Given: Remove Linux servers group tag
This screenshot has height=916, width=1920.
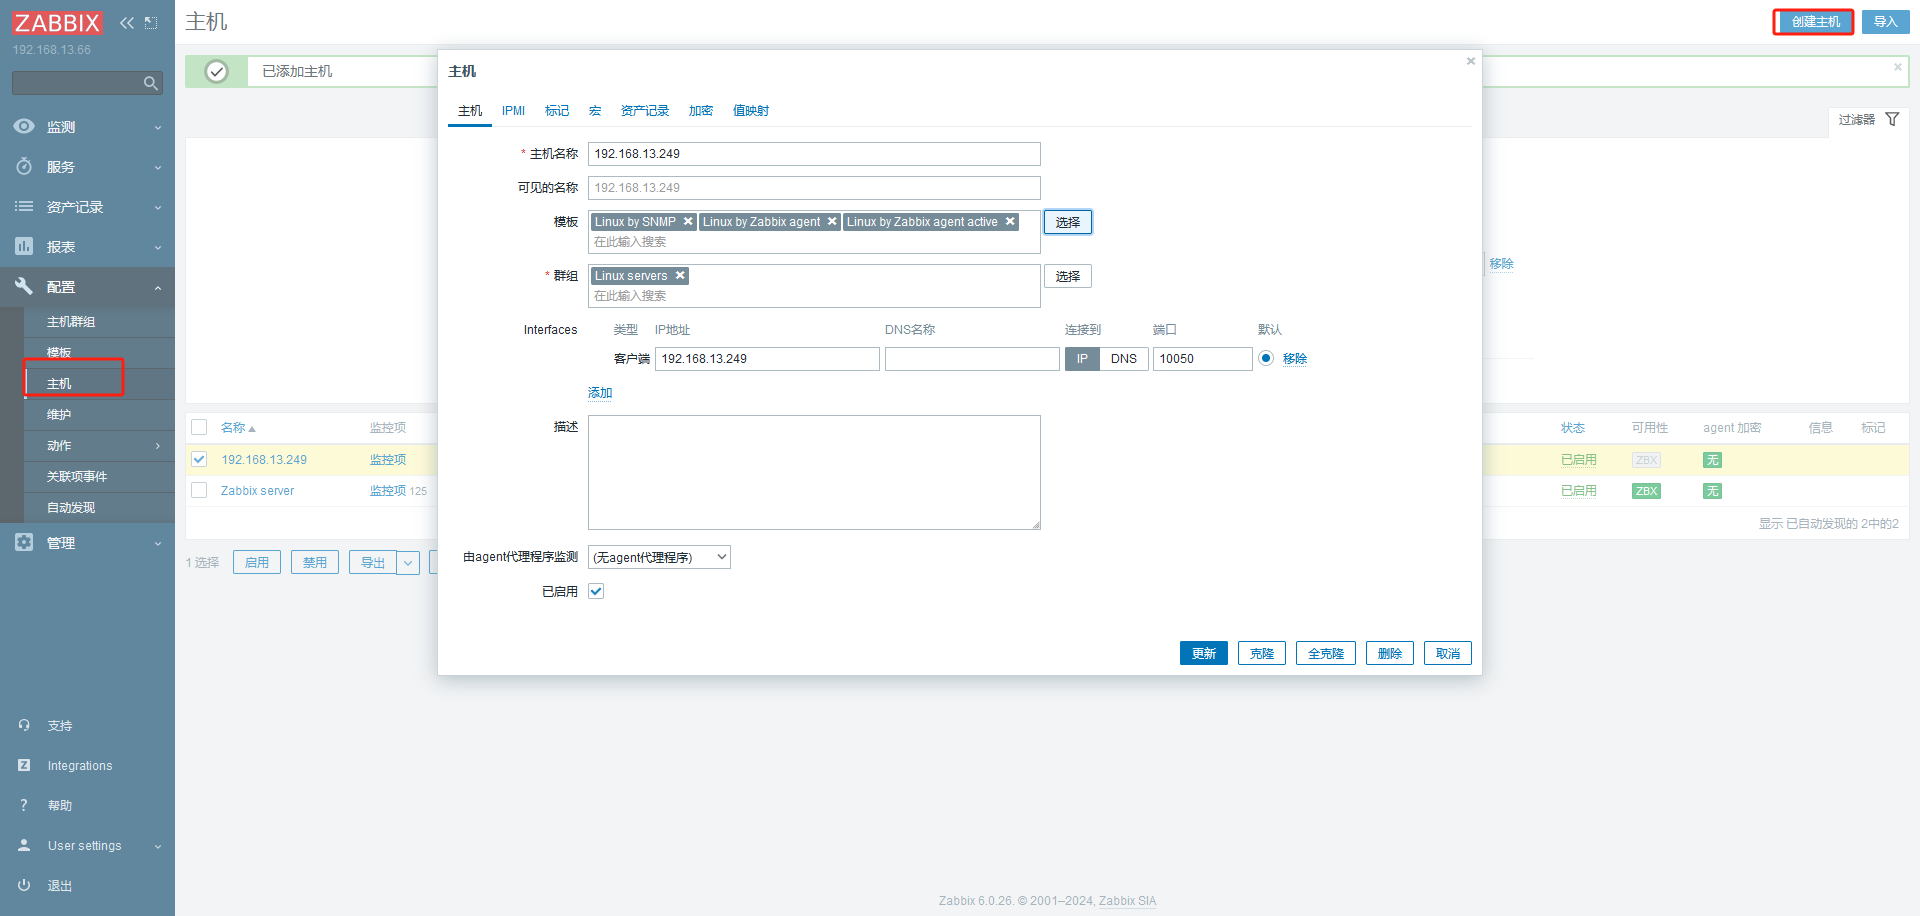Looking at the screenshot, I should pyautogui.click(x=680, y=276).
